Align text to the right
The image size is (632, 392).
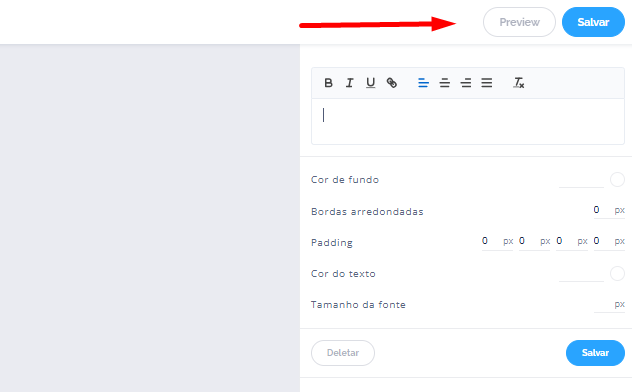(466, 83)
